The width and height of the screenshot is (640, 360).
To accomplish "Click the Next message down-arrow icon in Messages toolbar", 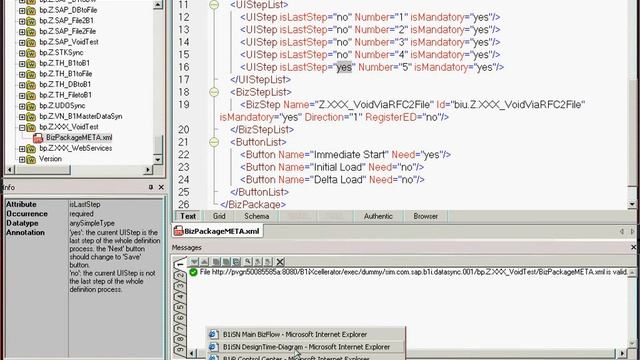I will [194, 262].
